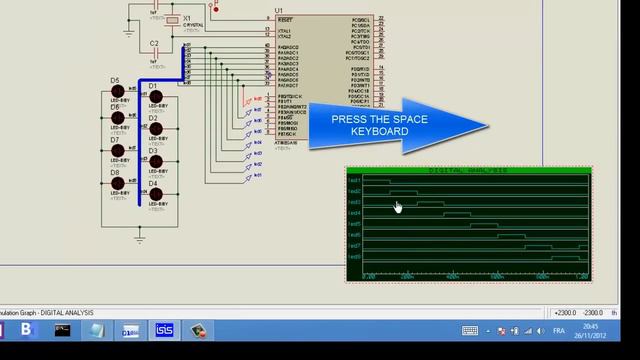Select the U1 microcontroller chip body
Image resolution: width=640 pixels, height=360 pixels.
(324, 78)
